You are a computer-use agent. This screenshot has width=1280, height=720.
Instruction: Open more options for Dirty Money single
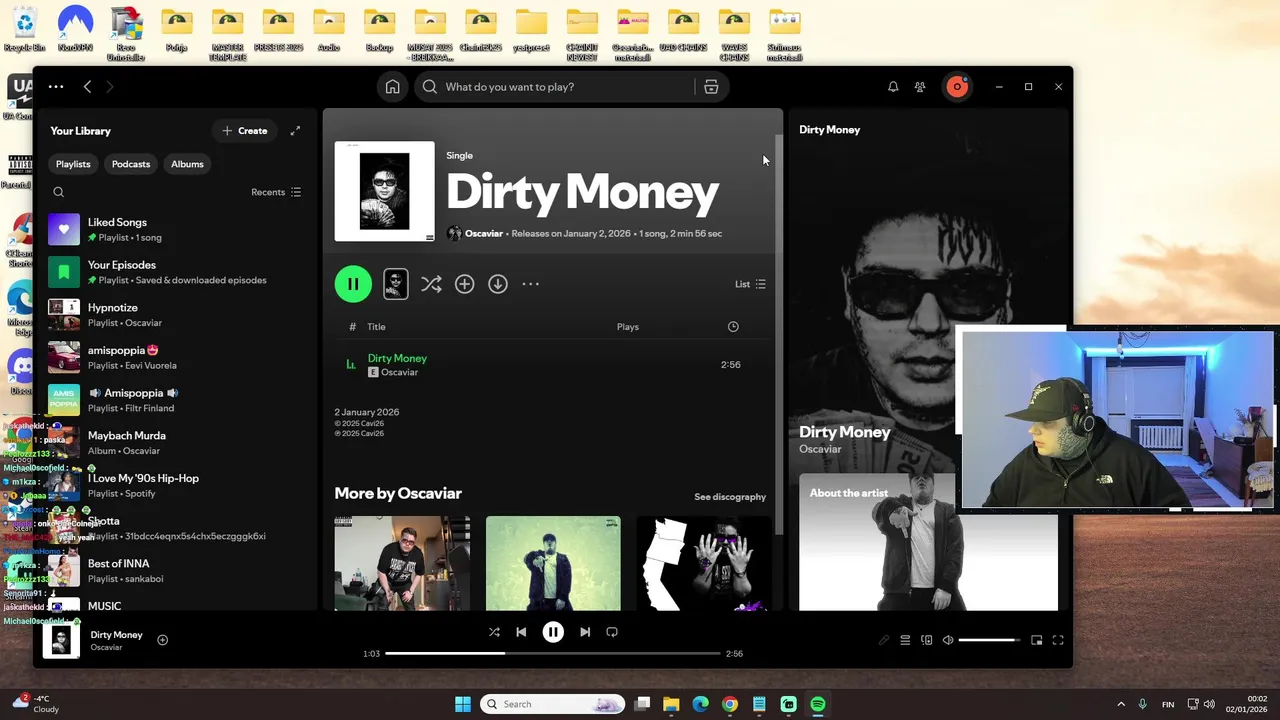click(x=531, y=284)
